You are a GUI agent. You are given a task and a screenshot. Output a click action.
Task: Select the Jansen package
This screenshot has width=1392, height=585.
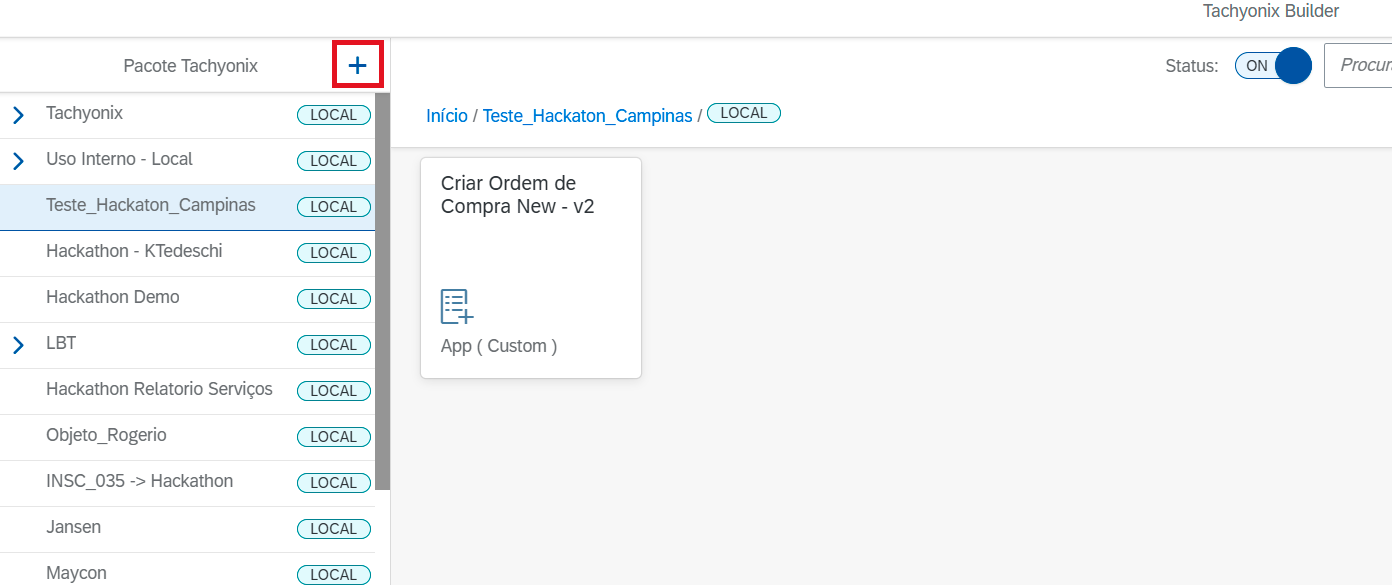click(73, 527)
